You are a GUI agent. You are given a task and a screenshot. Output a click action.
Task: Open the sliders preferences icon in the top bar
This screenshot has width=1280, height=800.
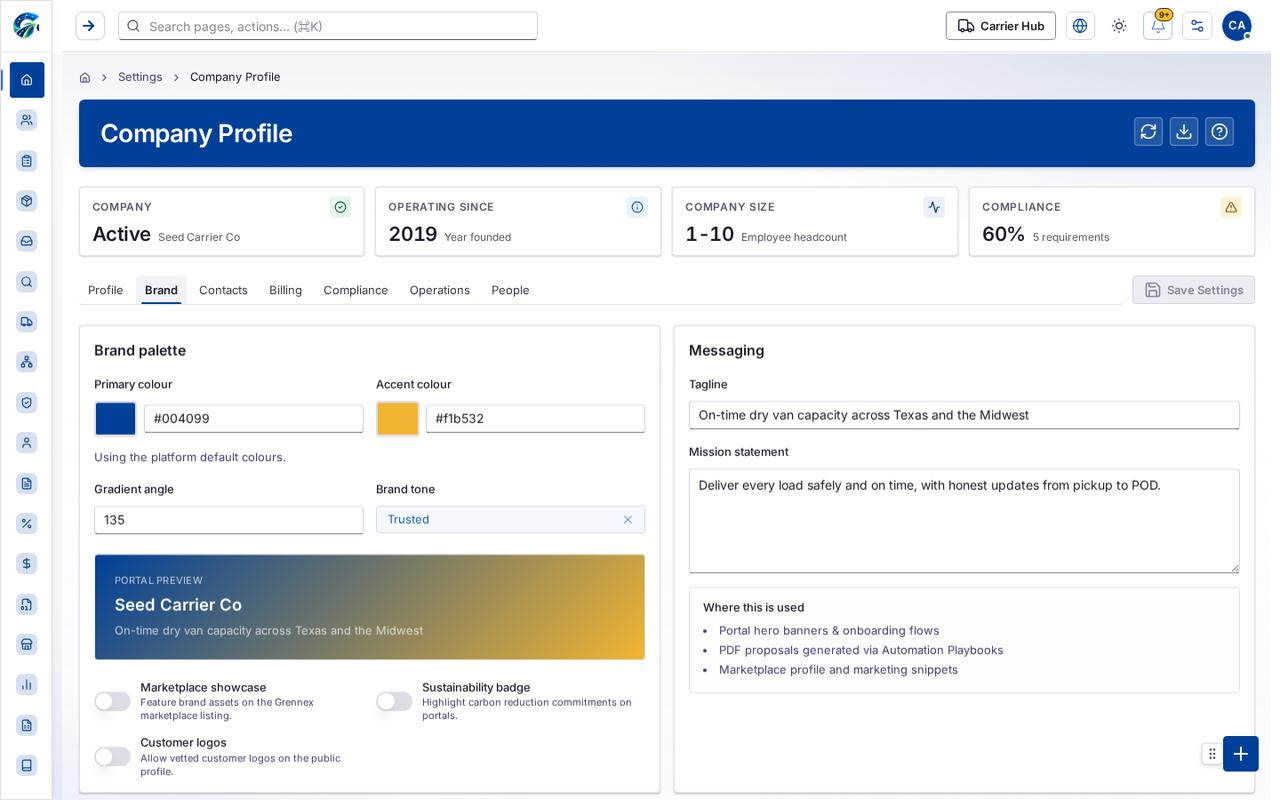1197,26
